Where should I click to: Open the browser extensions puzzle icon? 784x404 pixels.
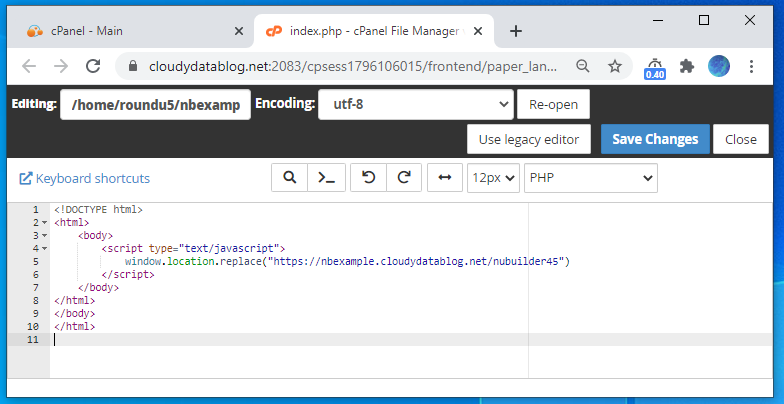[x=687, y=66]
